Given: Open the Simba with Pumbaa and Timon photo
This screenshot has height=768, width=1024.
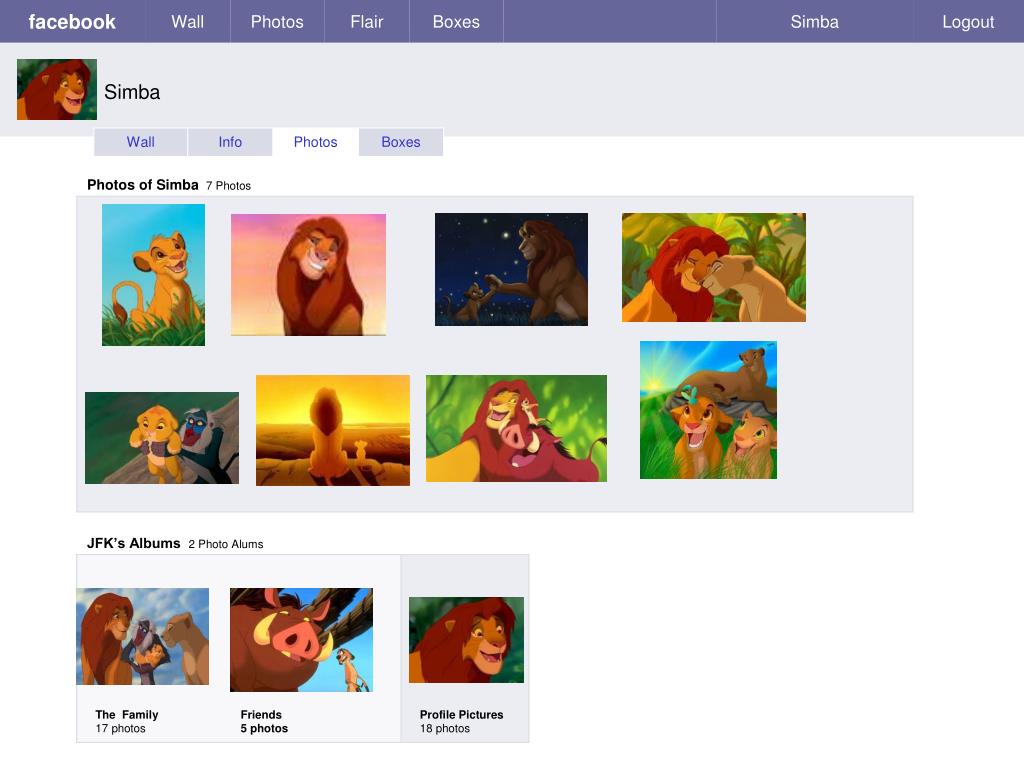Looking at the screenshot, I should click(x=517, y=428).
